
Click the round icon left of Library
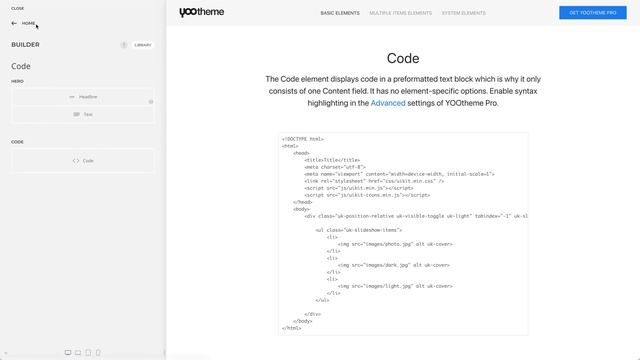[x=124, y=45]
